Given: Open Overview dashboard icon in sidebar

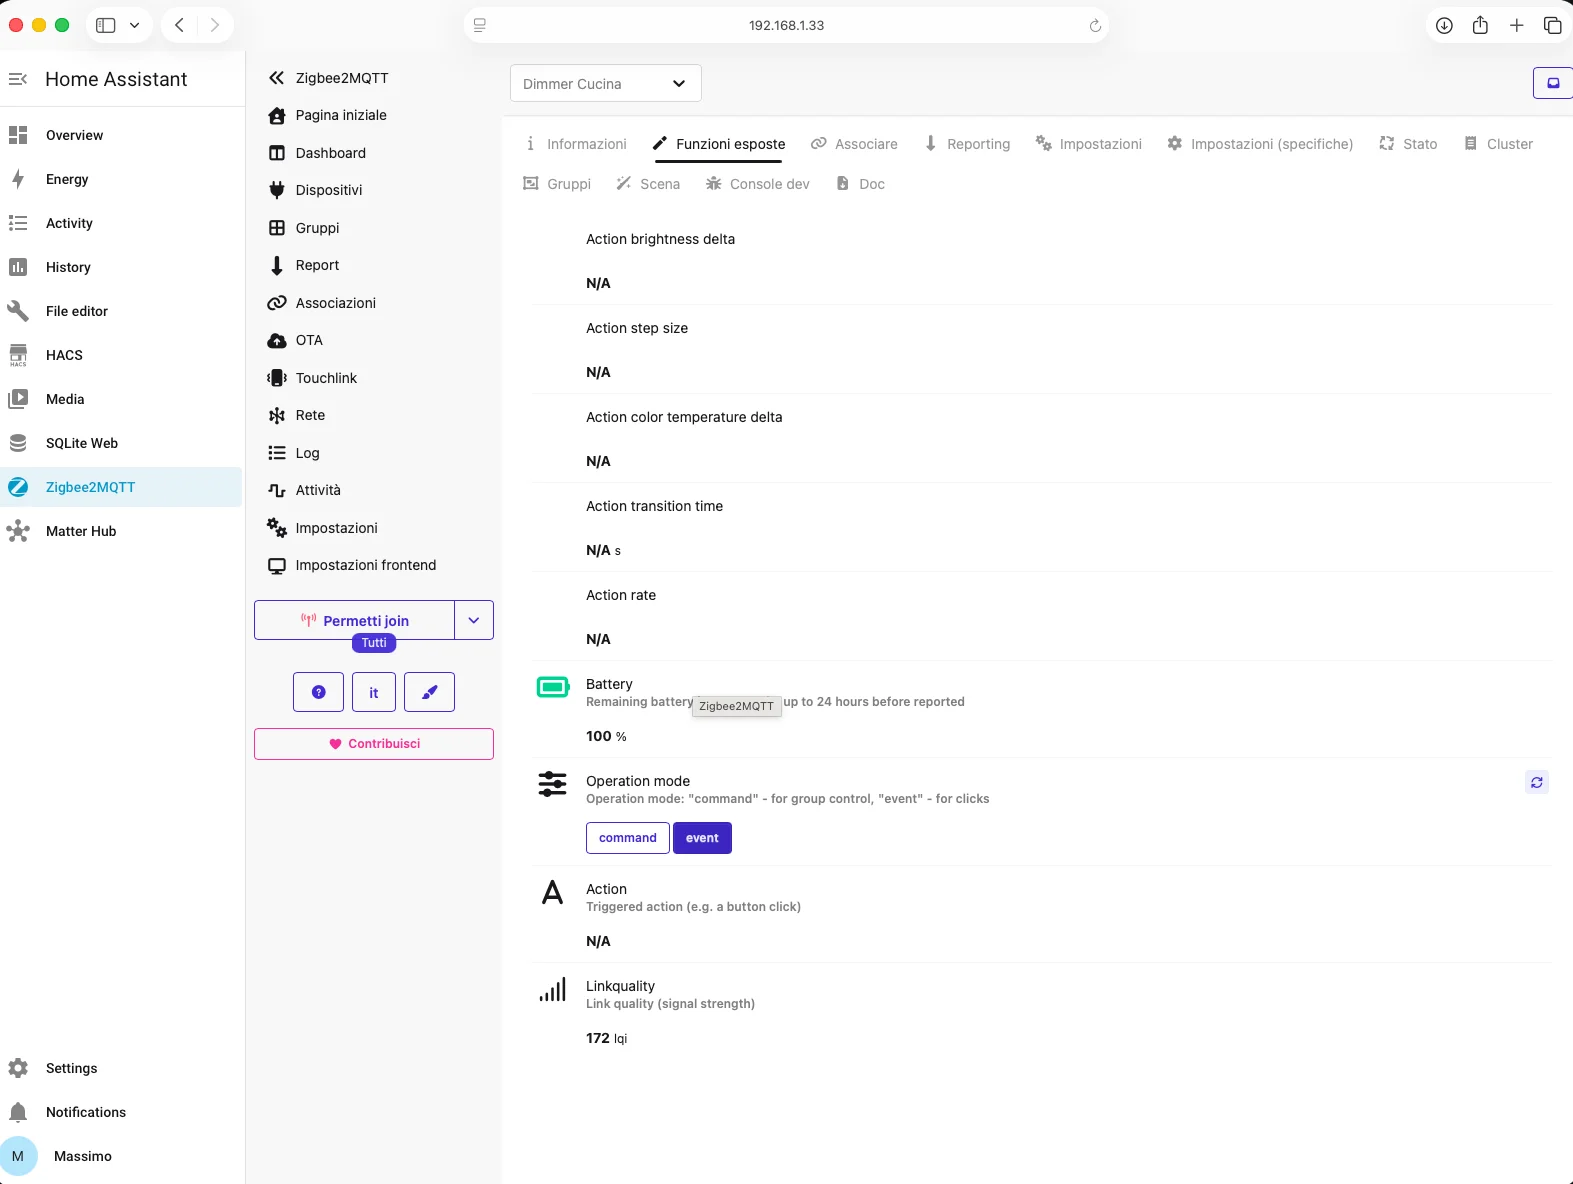Looking at the screenshot, I should click(x=18, y=135).
